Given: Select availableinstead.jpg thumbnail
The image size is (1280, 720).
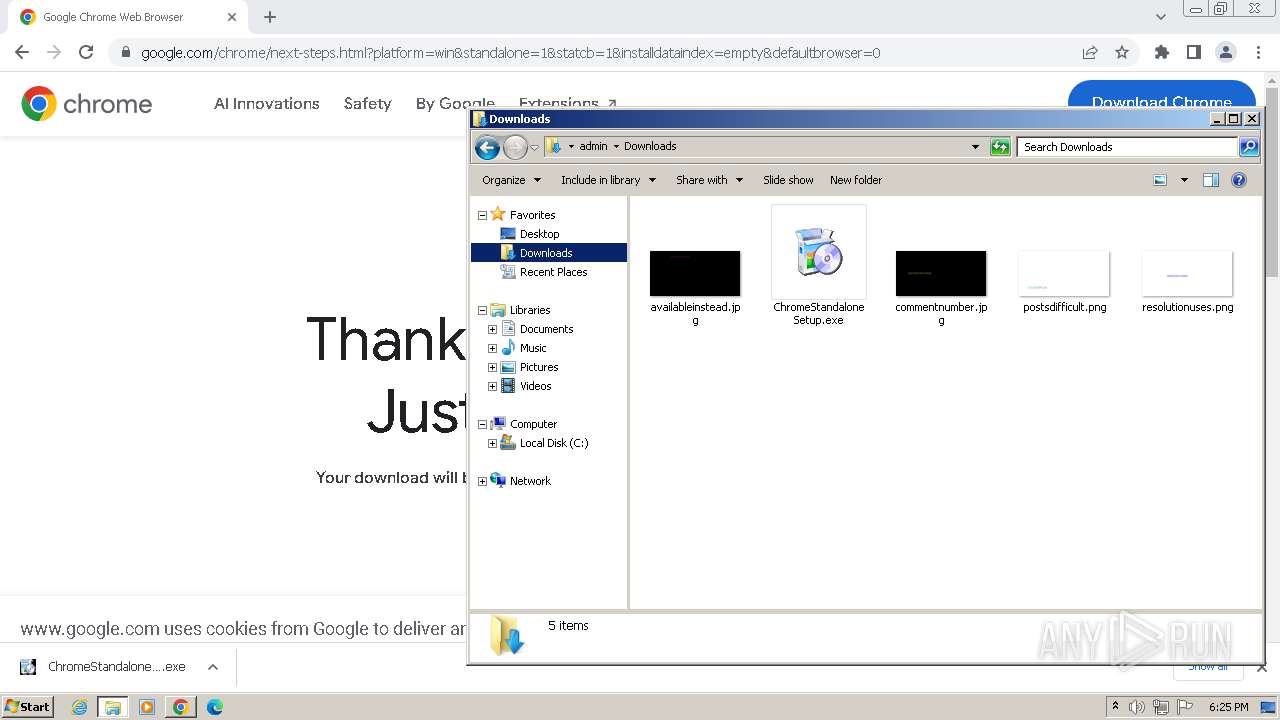Looking at the screenshot, I should (695, 273).
